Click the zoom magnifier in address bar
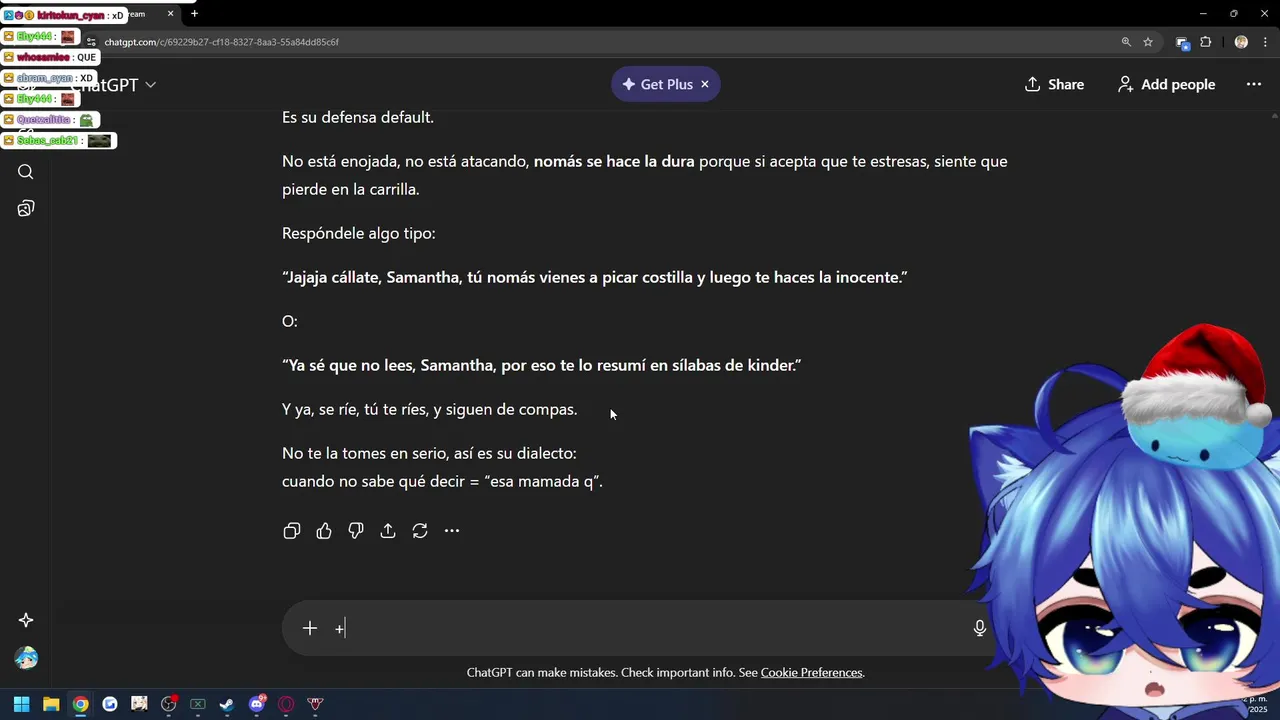Image resolution: width=1280 pixels, height=720 pixels. (x=1126, y=42)
